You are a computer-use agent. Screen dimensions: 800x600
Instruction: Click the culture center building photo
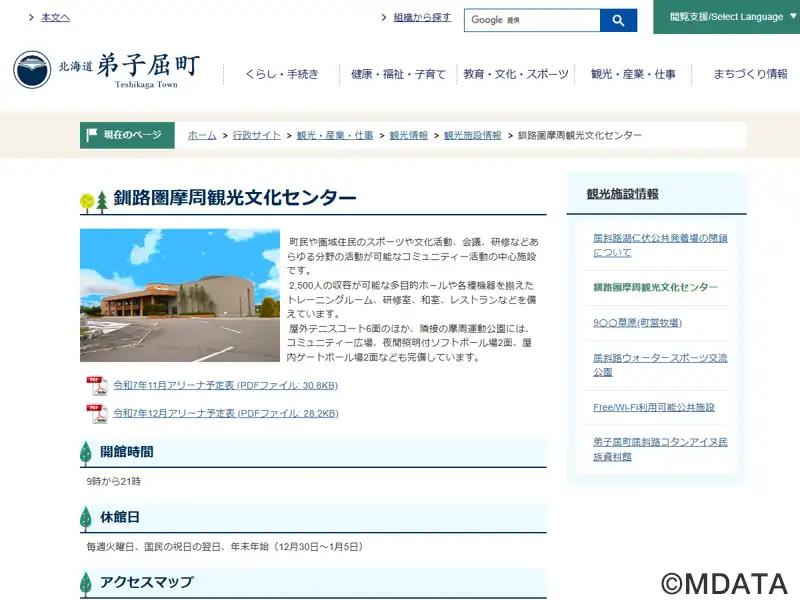pos(180,295)
